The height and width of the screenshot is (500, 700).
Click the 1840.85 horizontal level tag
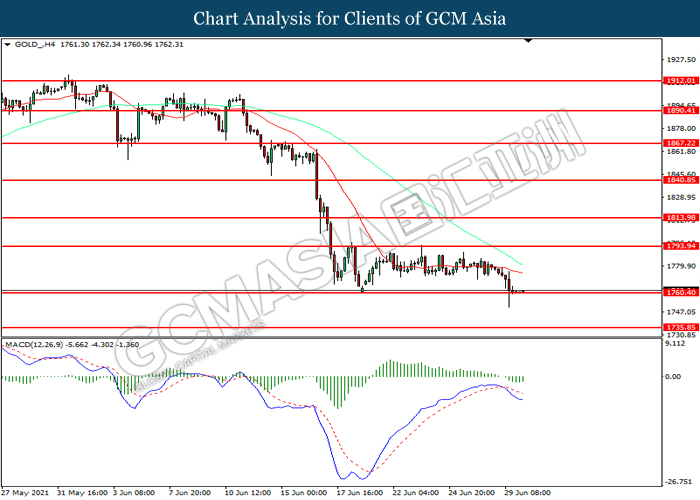tap(678, 181)
